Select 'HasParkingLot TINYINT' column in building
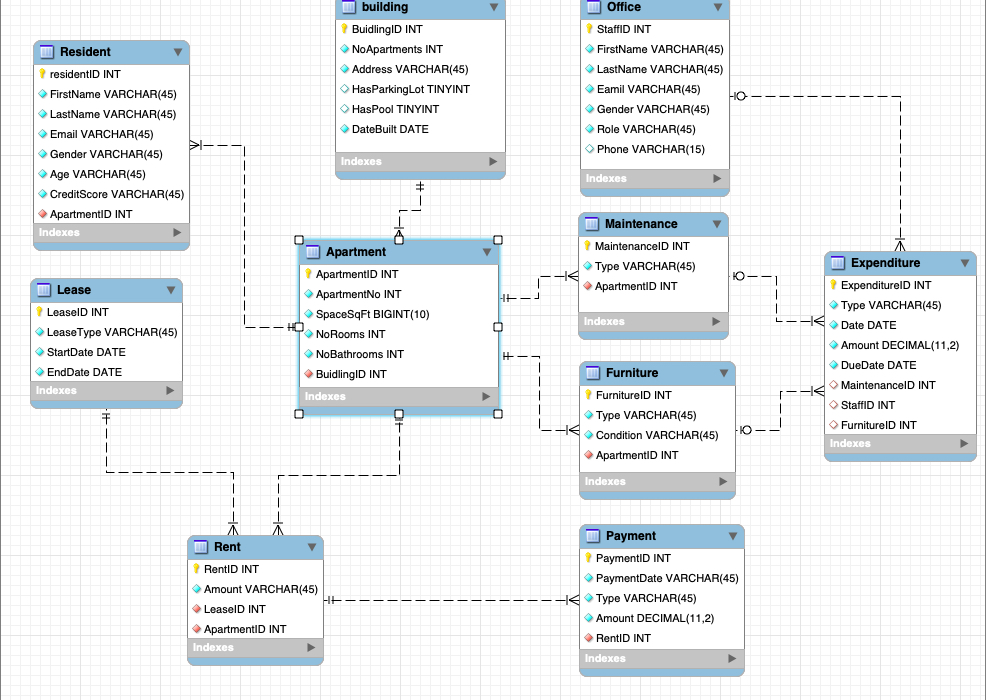This screenshot has height=700, width=986. point(421,89)
